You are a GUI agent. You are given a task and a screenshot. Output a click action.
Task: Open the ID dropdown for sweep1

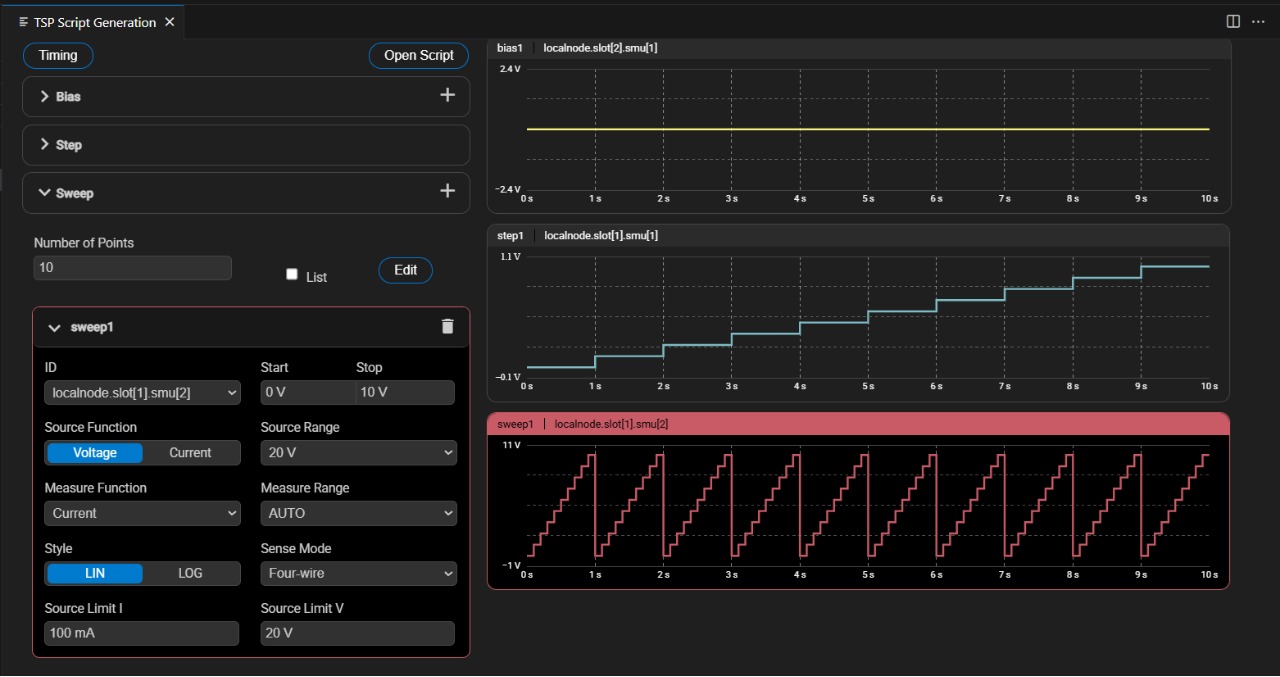click(142, 392)
